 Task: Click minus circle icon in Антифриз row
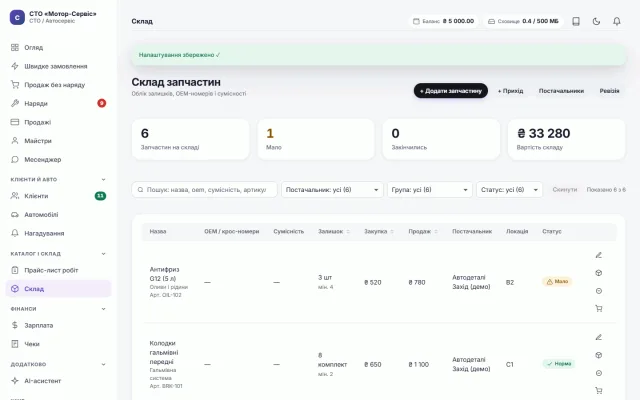tap(598, 291)
